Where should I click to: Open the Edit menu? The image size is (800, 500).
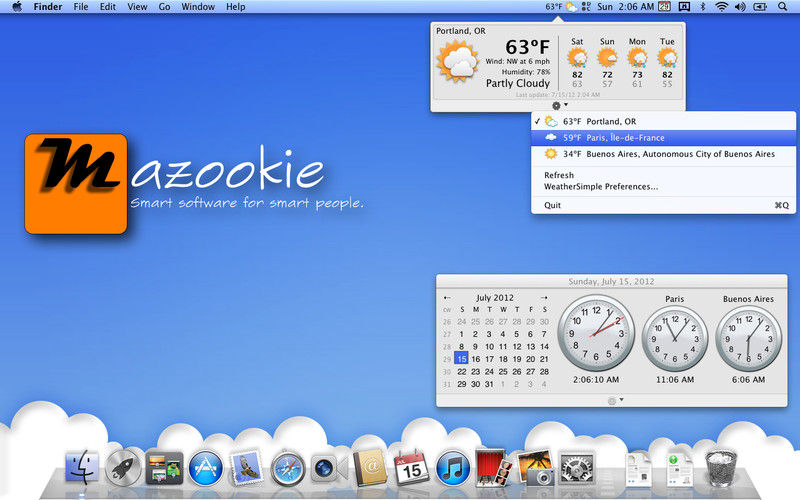(x=108, y=7)
